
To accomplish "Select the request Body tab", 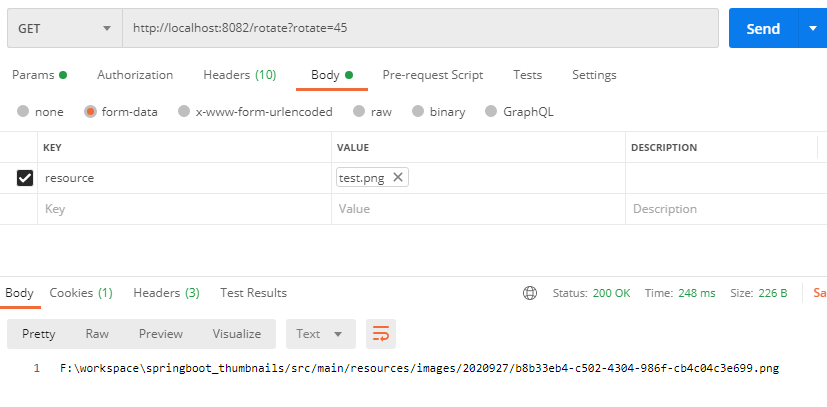I will pos(332,75).
